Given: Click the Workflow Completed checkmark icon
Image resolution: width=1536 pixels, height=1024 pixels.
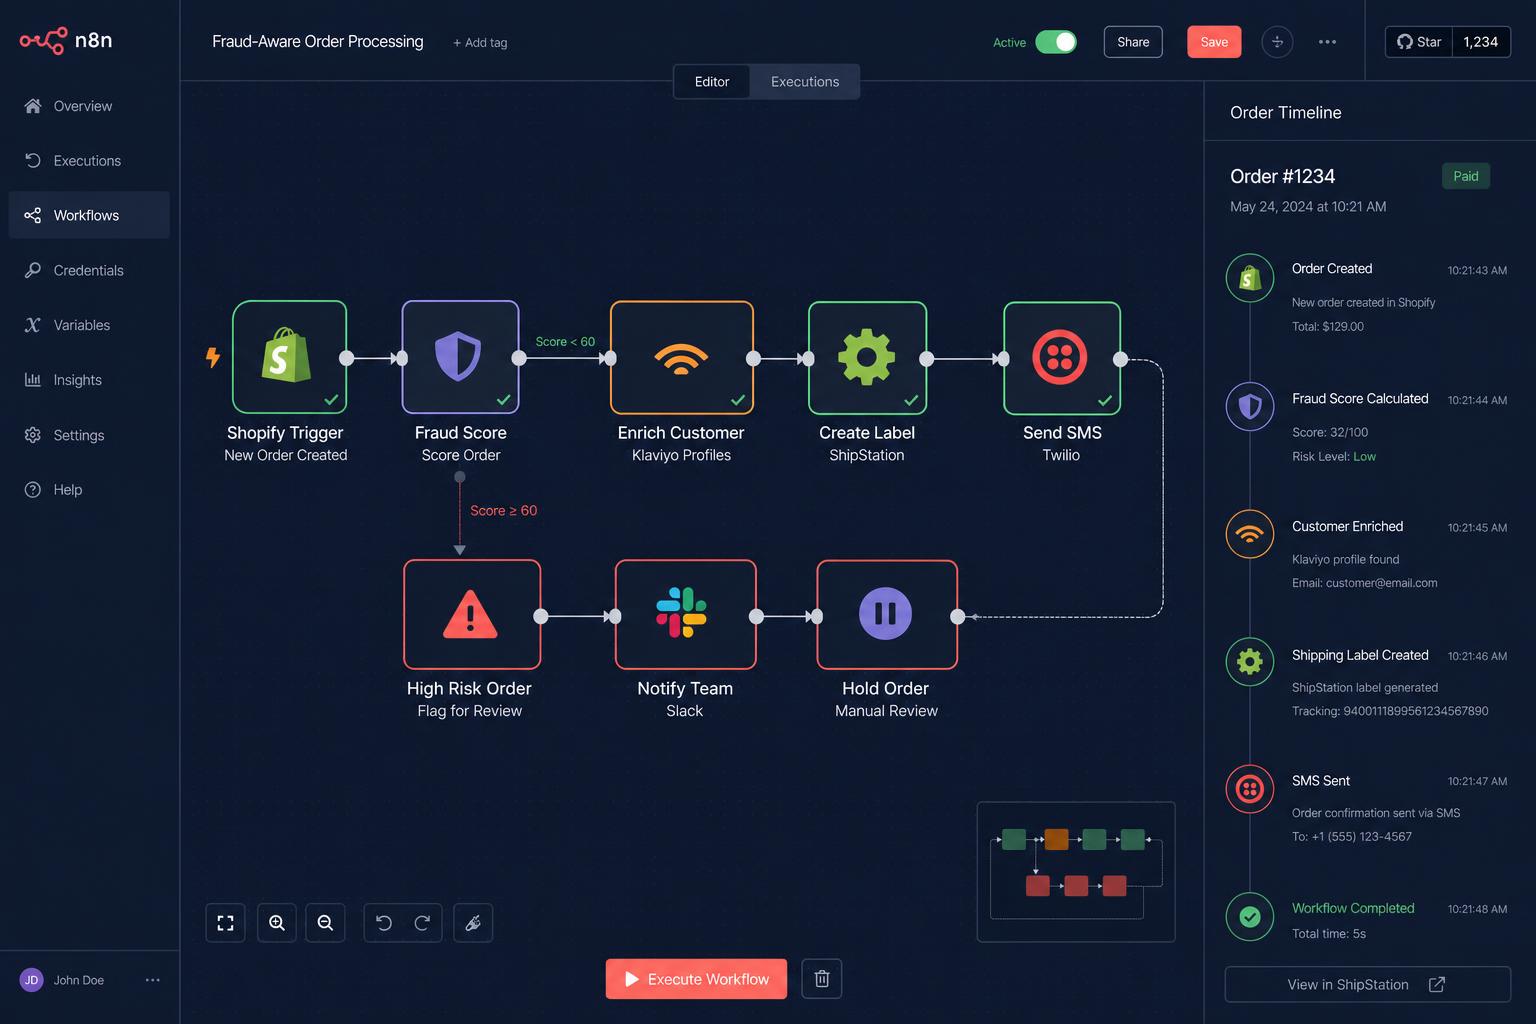Looking at the screenshot, I should click(1250, 916).
